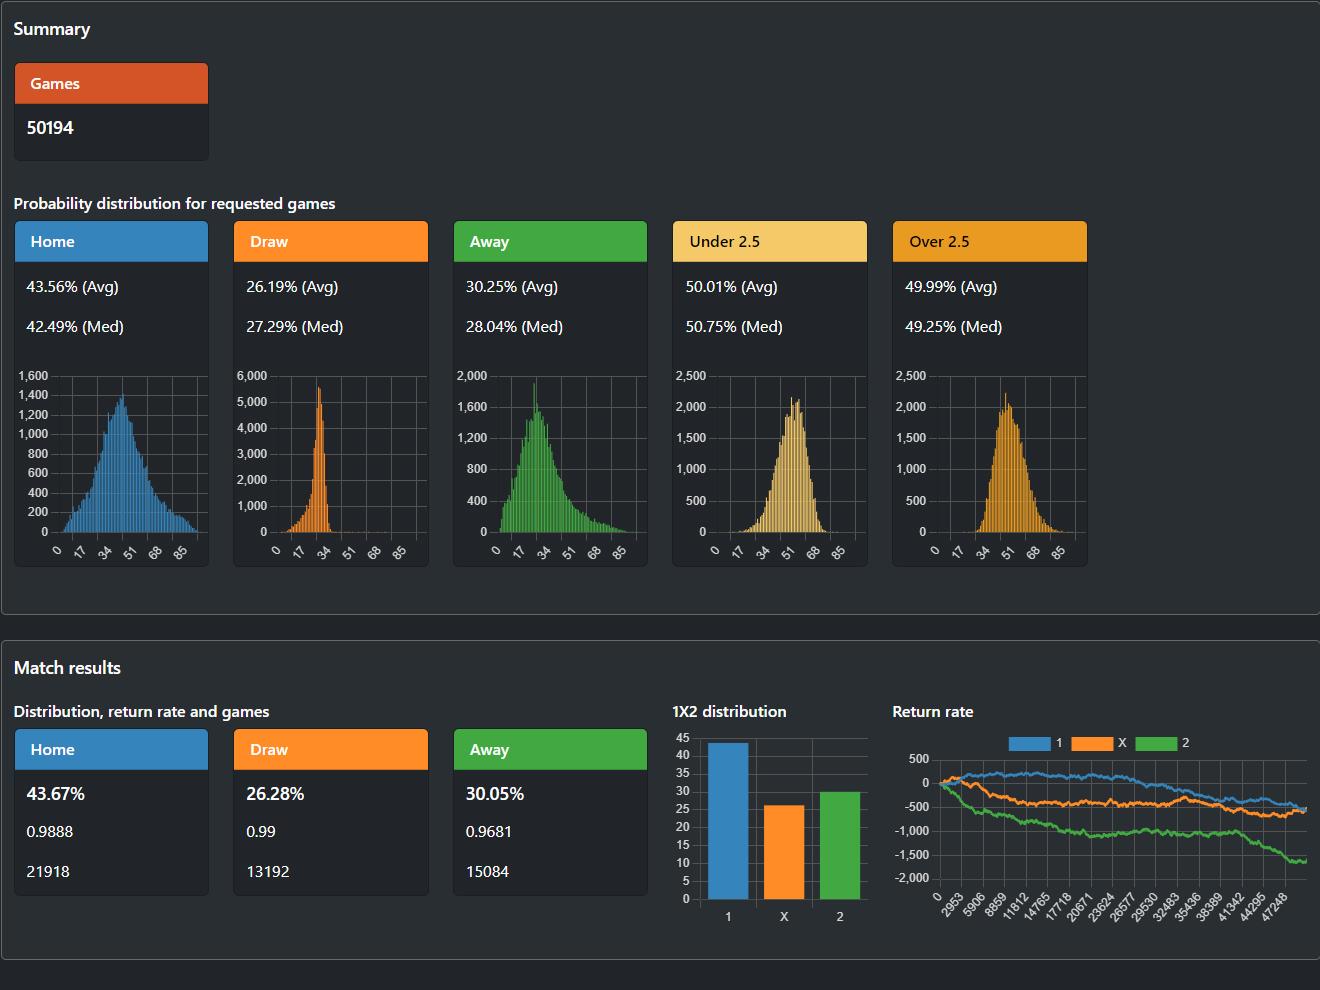Select the 1X2 distribution chart title
Viewport: 1320px width, 990px height.
729,712
